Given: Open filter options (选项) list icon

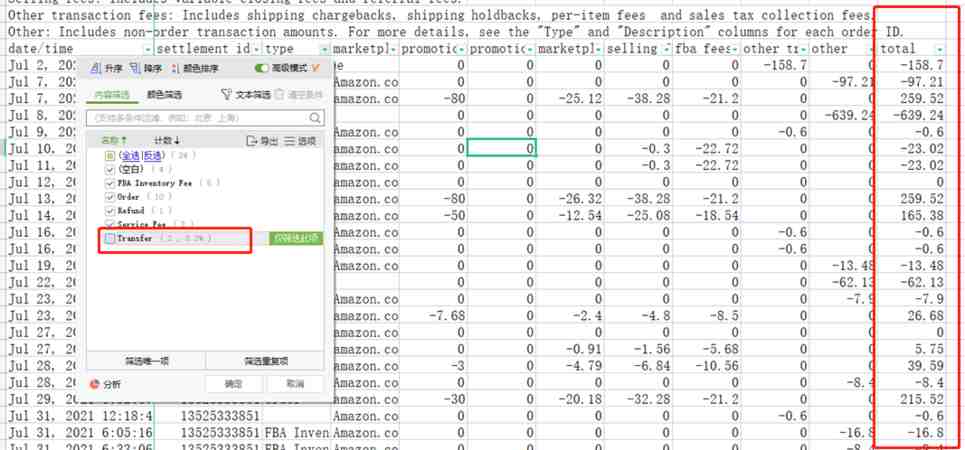Looking at the screenshot, I should pyautogui.click(x=290, y=141).
